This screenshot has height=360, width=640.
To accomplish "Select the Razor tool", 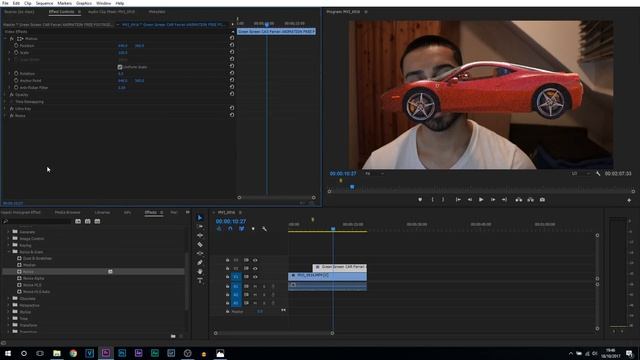I will 200,244.
